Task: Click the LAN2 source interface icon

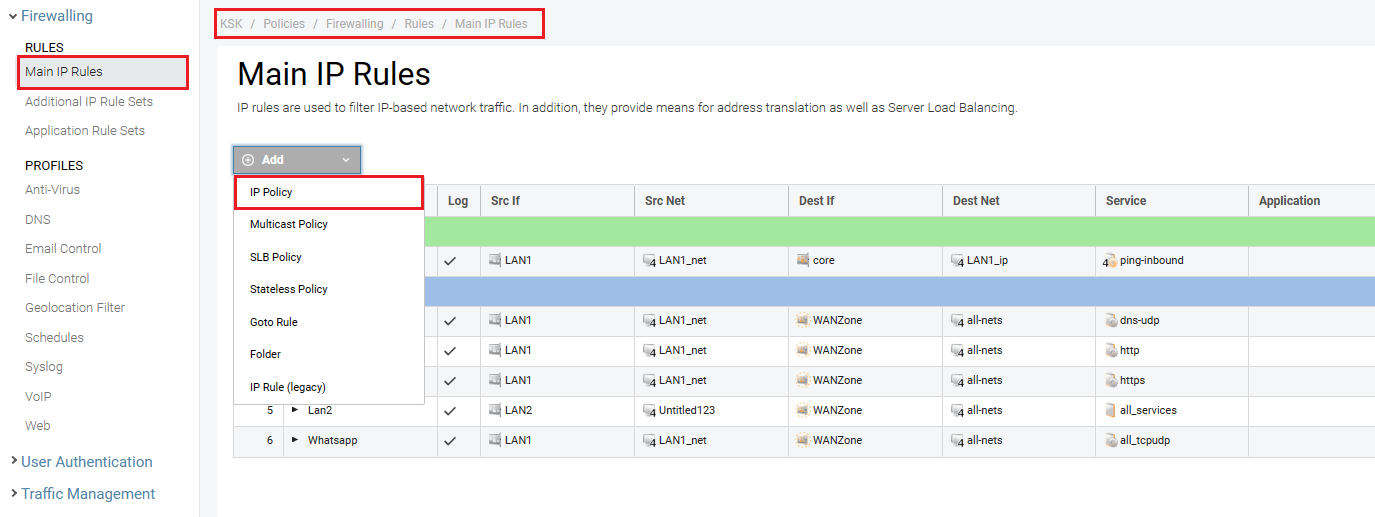Action: tap(495, 411)
